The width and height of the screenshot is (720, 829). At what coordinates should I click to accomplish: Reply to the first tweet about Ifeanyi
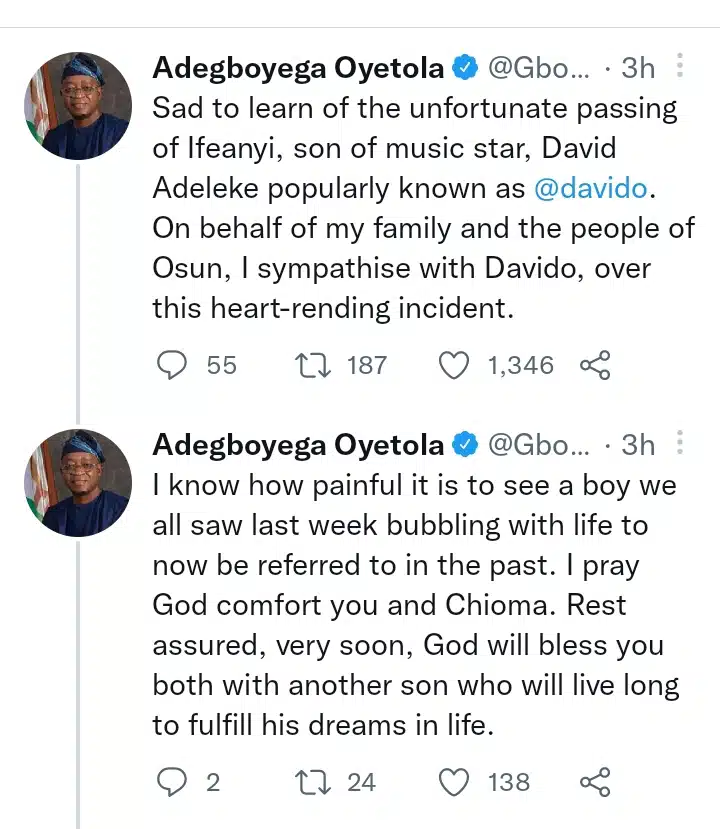click(x=173, y=366)
